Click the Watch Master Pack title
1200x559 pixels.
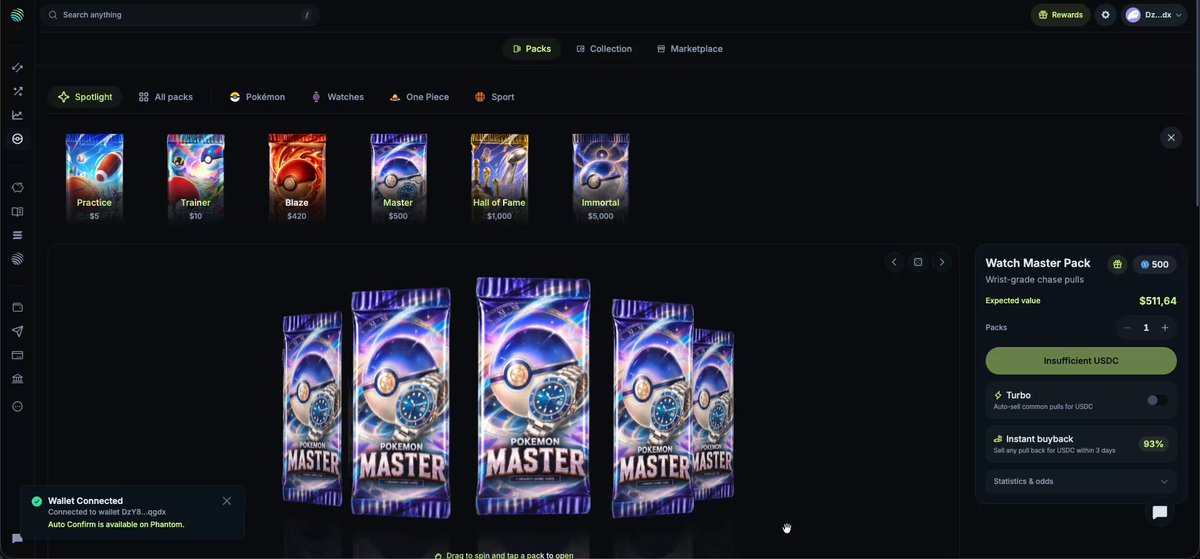(1038, 263)
